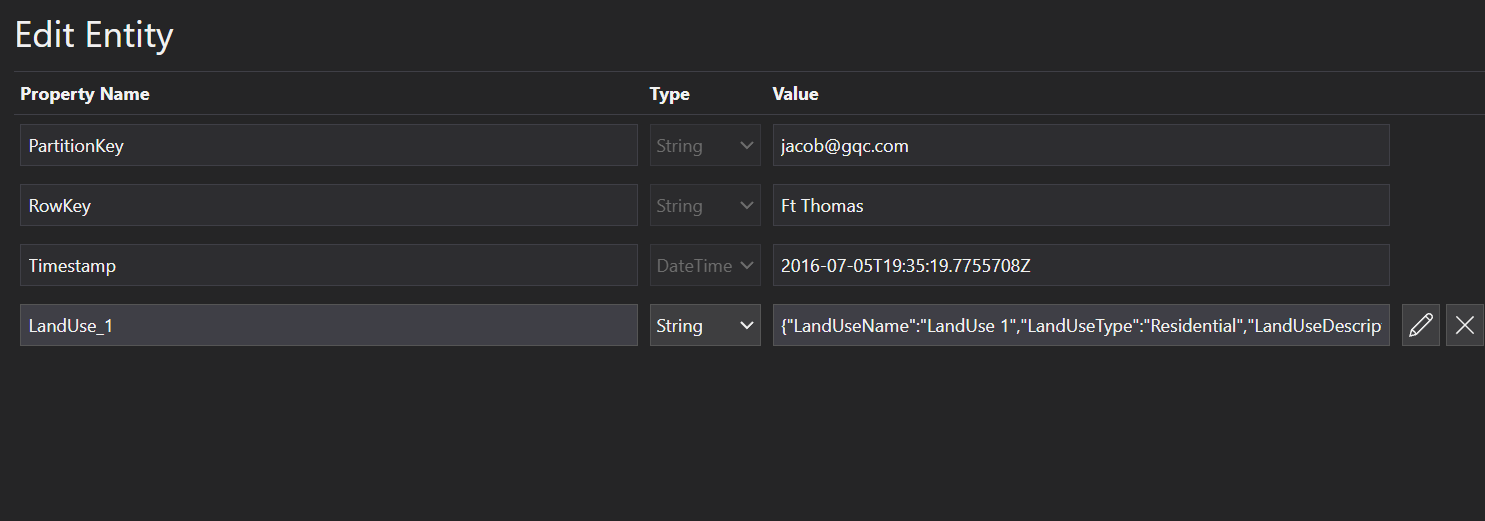Viewport: 1485px width, 521px height.
Task: Open the Type dropdown for RowKey
Action: [705, 205]
